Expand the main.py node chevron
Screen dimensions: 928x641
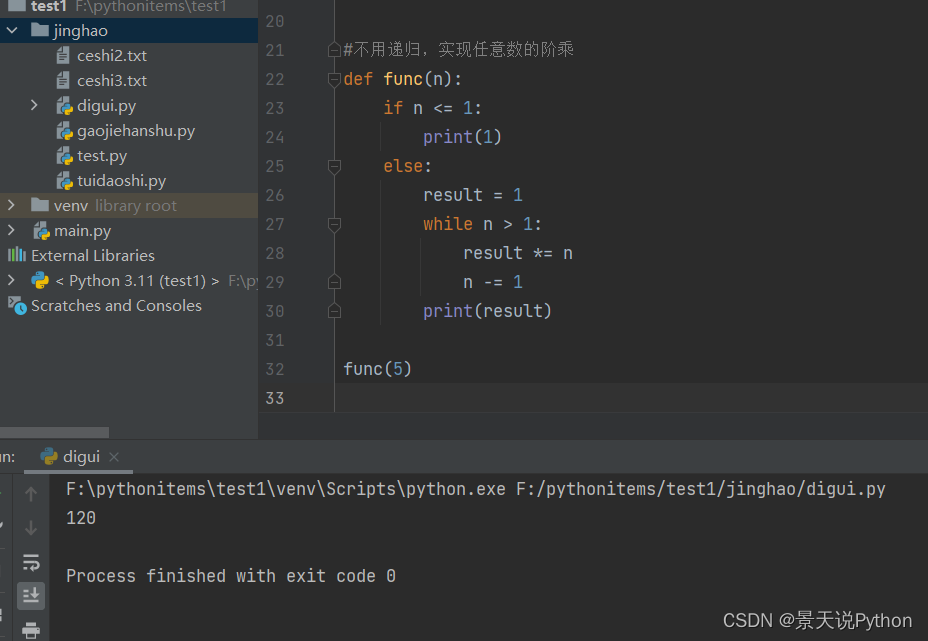[11, 230]
